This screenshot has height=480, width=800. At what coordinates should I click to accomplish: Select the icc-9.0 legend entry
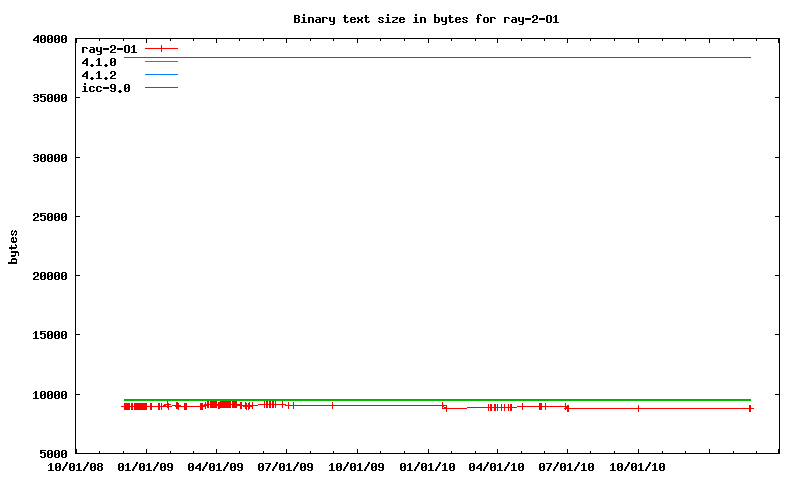[x=105, y=88]
